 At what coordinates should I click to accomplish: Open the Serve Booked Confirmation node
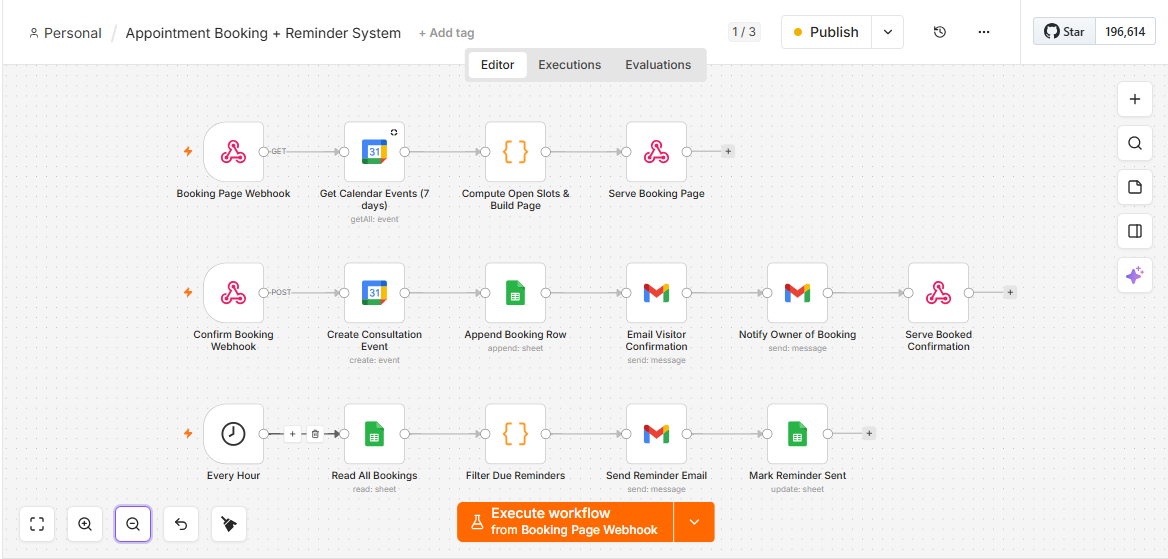point(939,293)
